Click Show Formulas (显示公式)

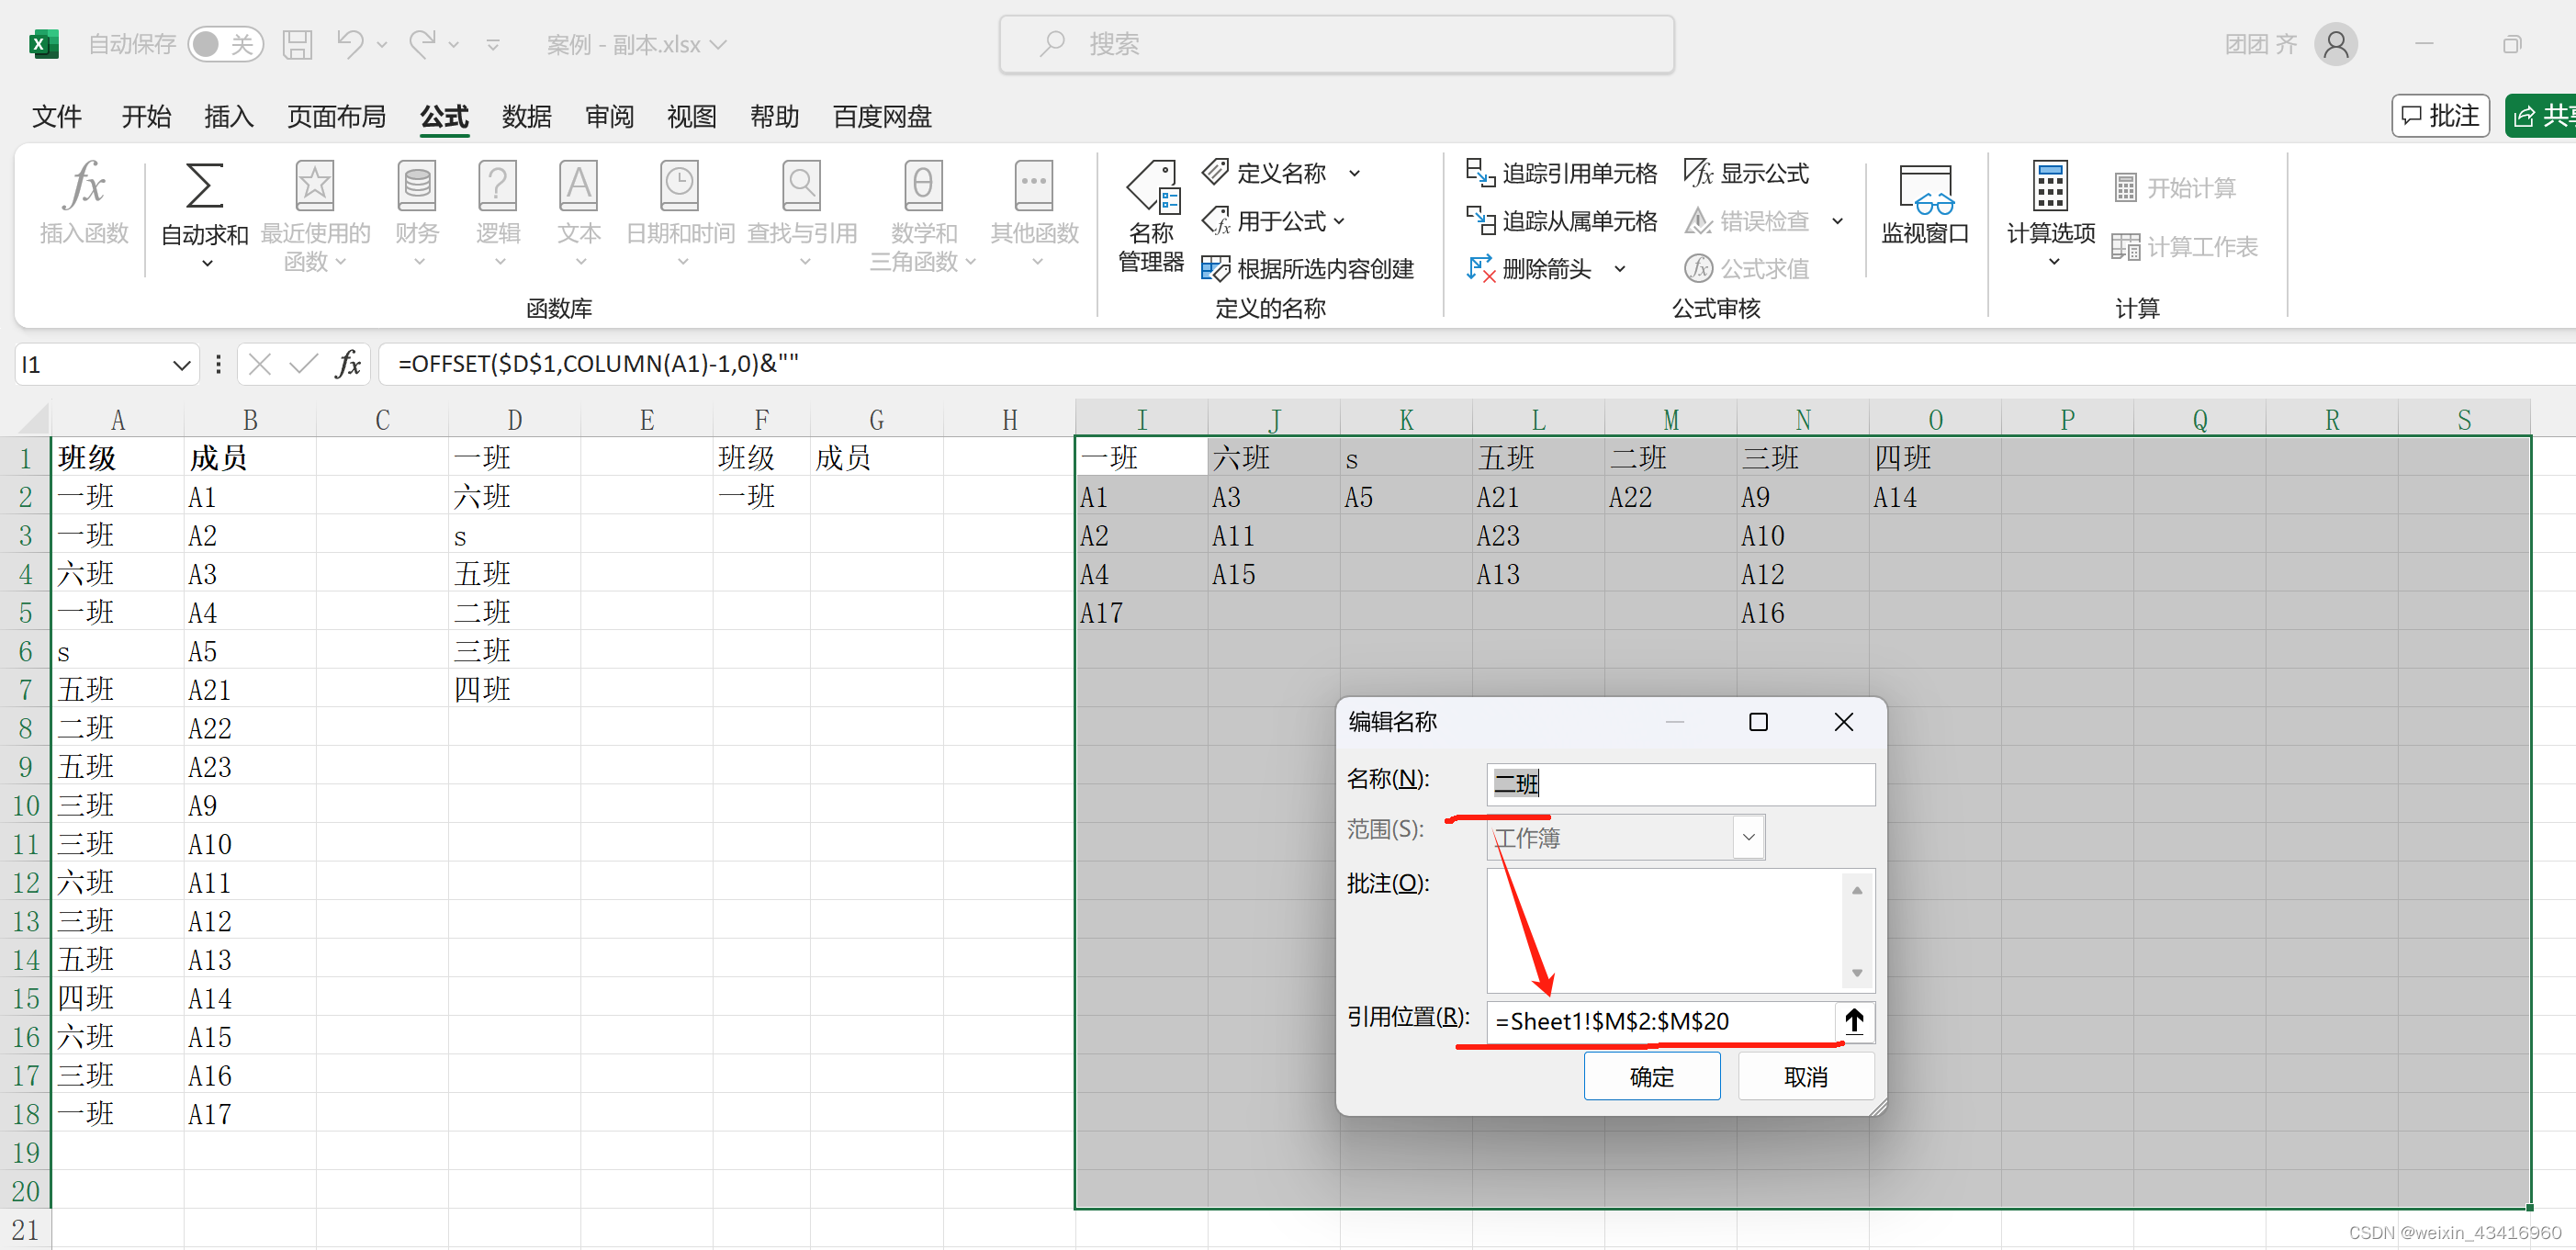(x=1746, y=173)
